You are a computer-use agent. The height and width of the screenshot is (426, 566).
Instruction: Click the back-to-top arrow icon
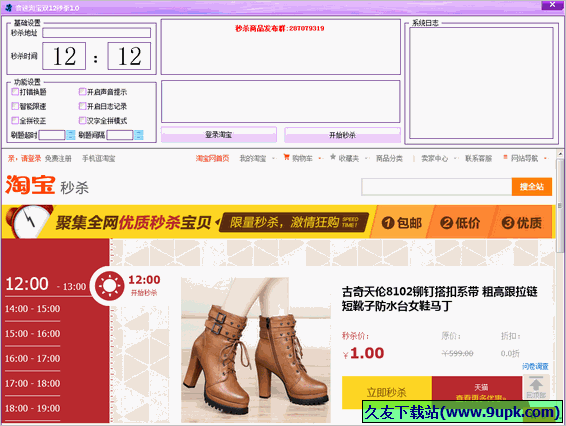tap(536, 383)
